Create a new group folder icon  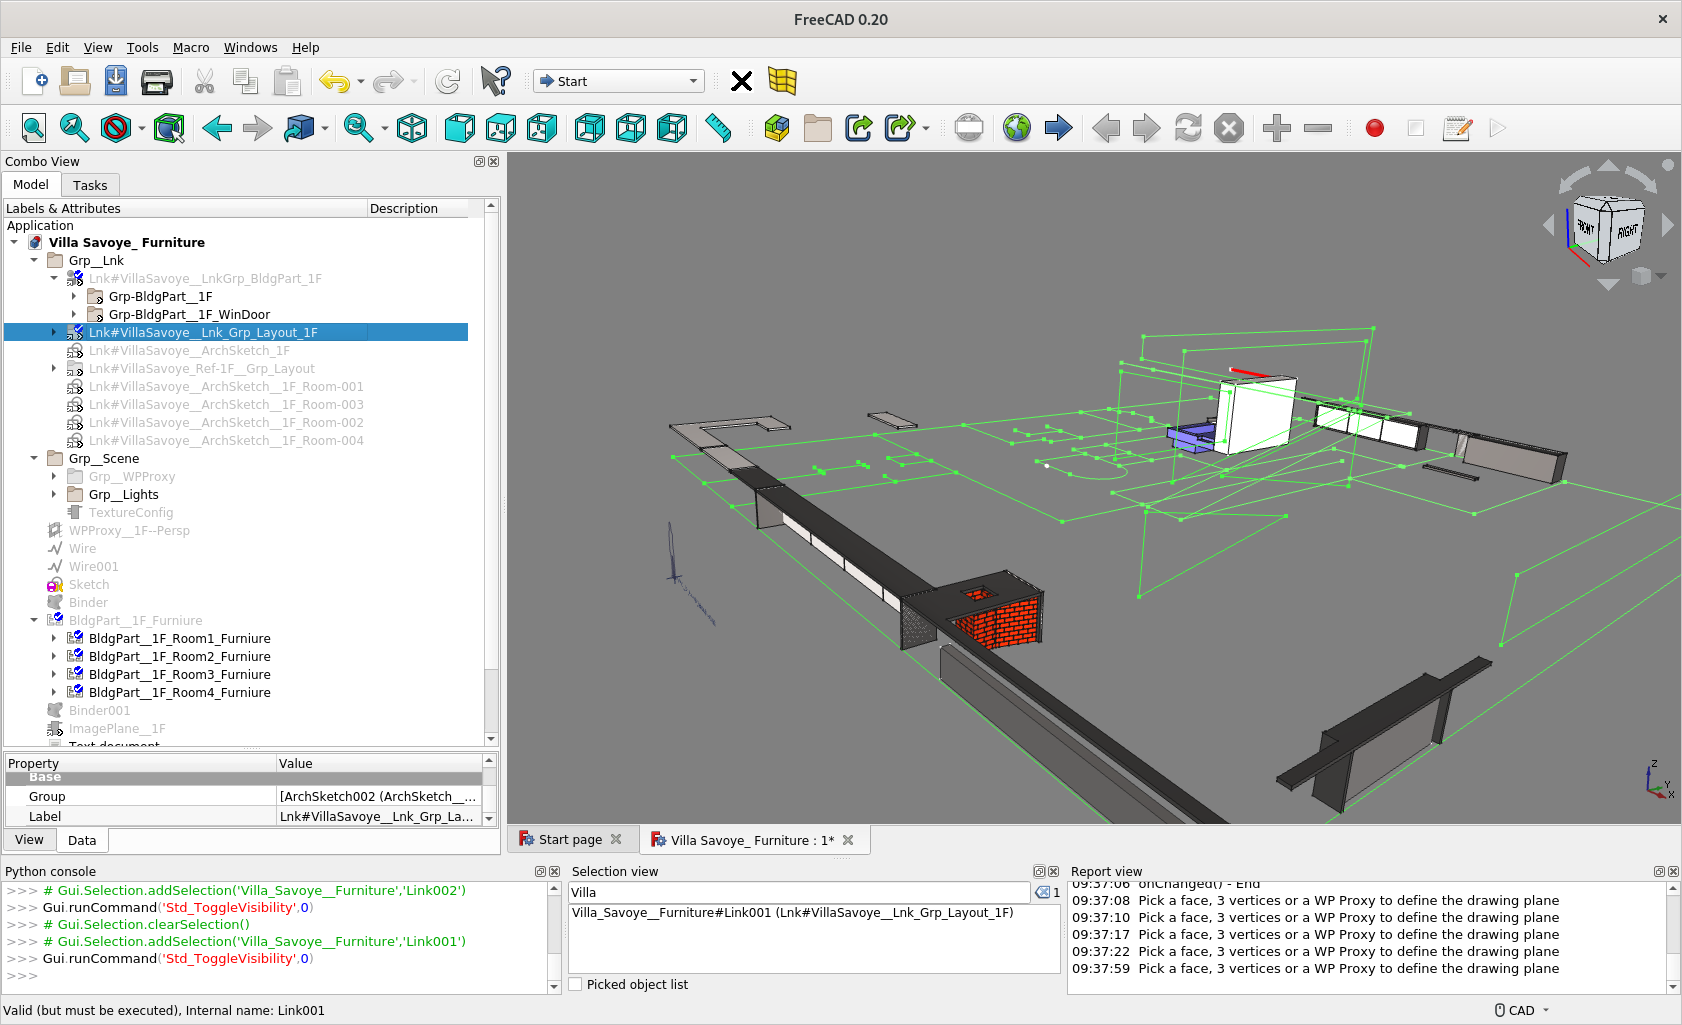[x=817, y=128]
